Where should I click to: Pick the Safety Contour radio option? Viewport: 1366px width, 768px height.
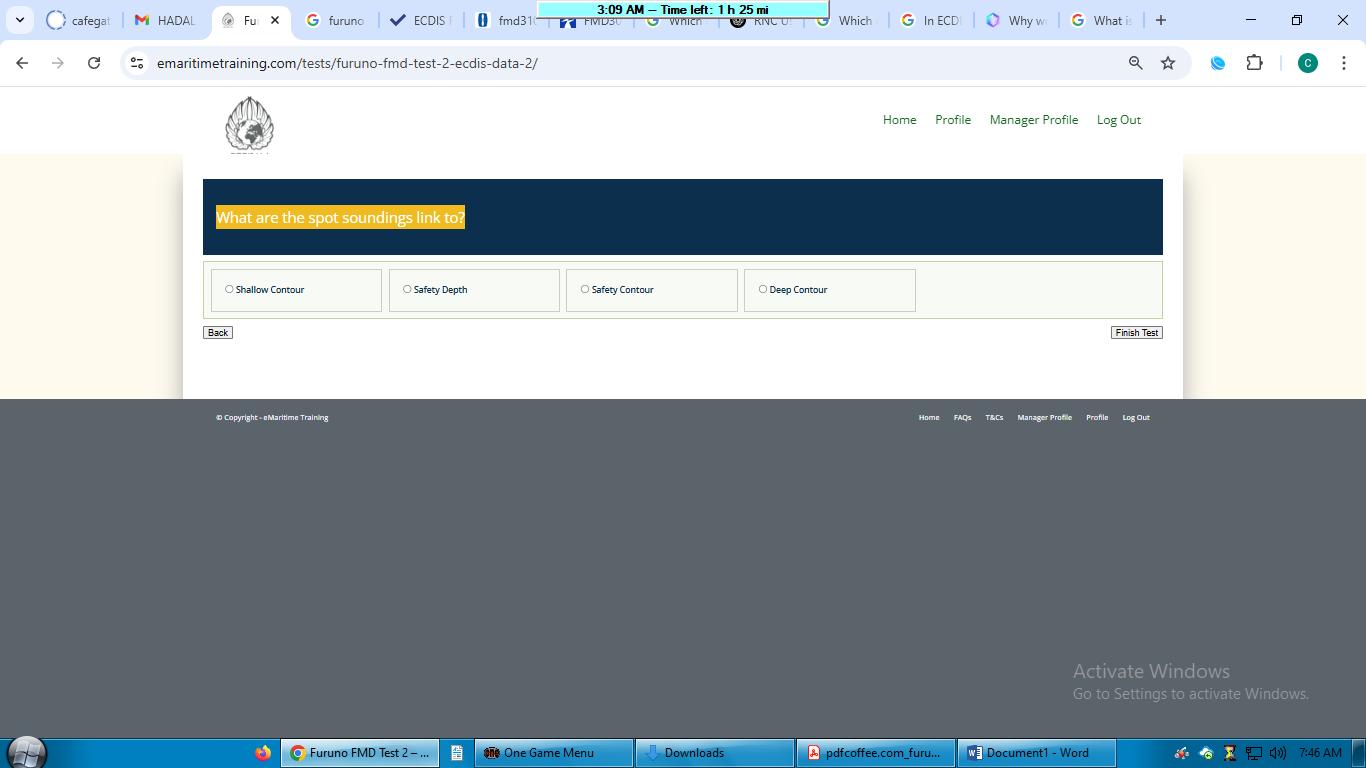point(585,290)
